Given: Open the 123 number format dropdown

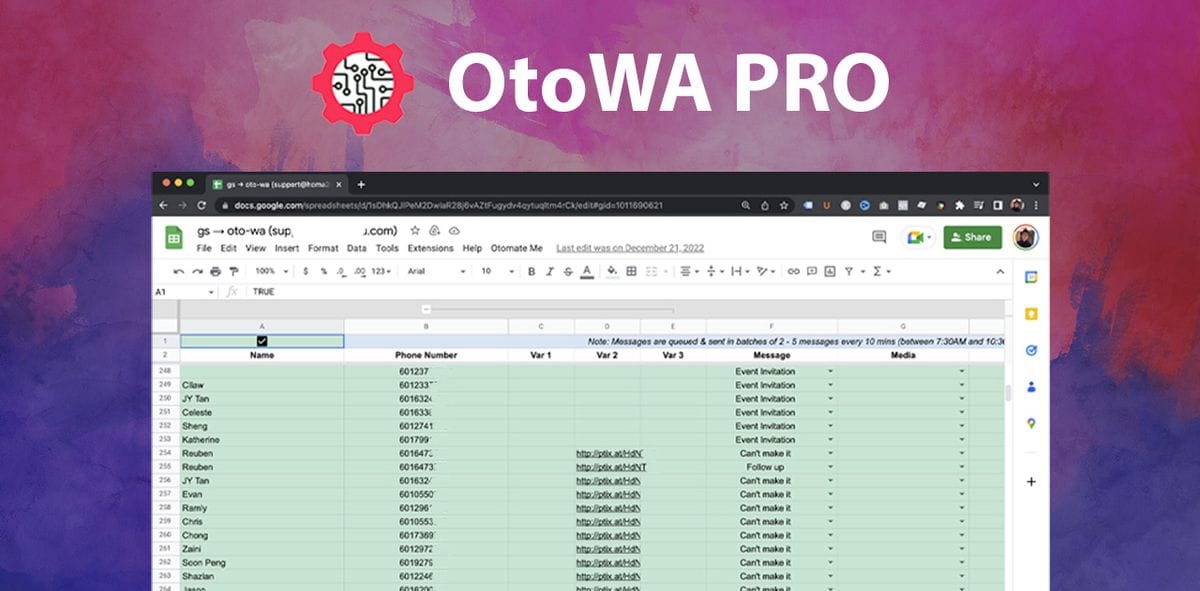Looking at the screenshot, I should [381, 271].
